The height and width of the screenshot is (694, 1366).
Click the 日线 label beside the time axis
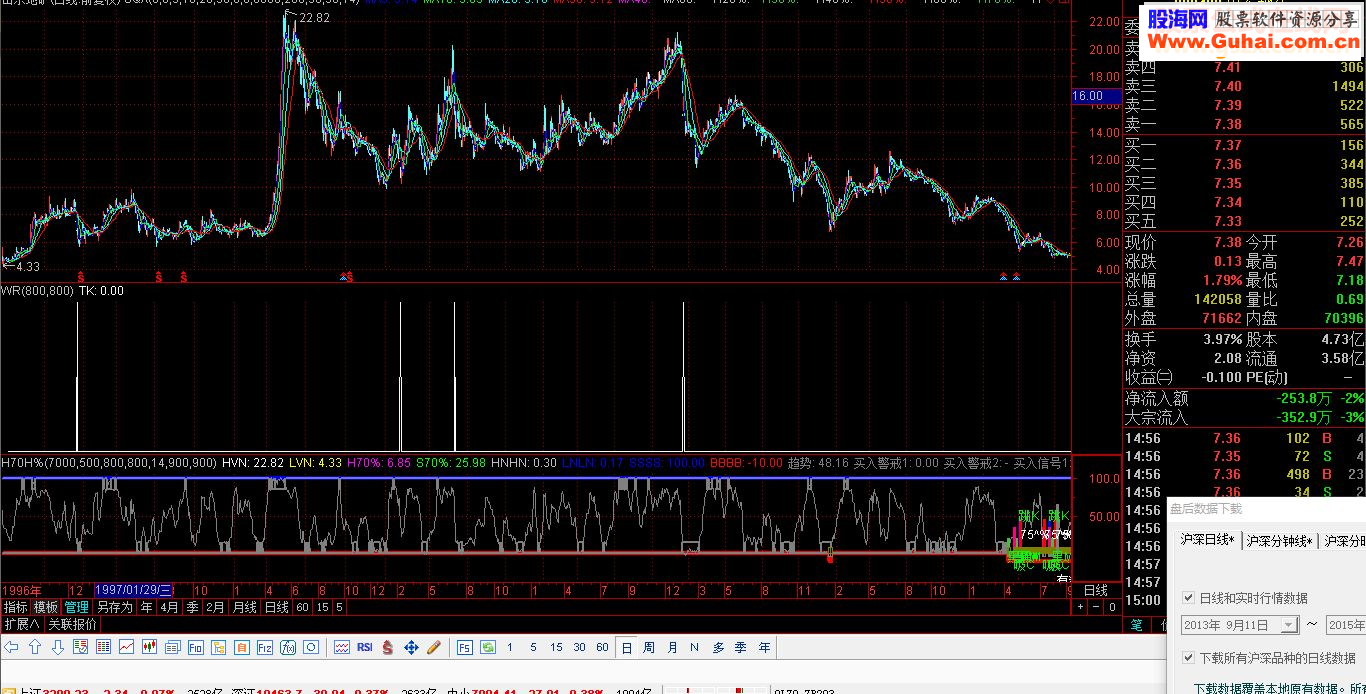pos(1096,591)
